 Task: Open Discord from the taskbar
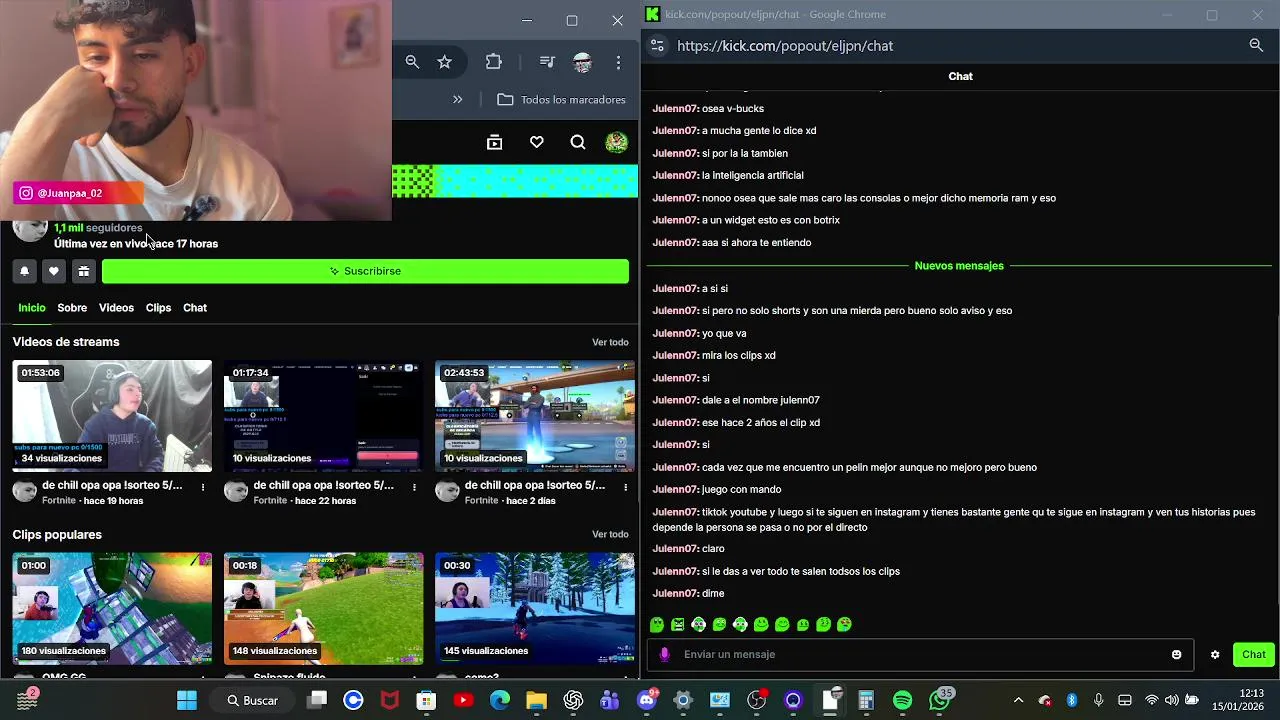[x=646, y=700]
